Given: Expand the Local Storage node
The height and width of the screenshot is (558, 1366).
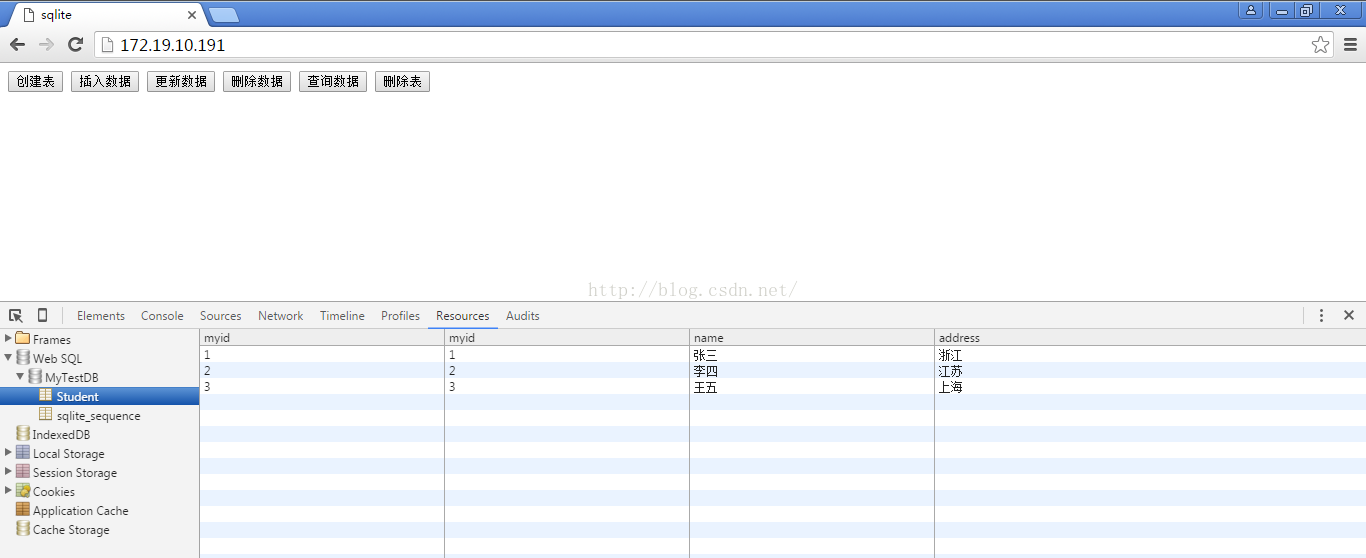Looking at the screenshot, I should click(x=9, y=452).
